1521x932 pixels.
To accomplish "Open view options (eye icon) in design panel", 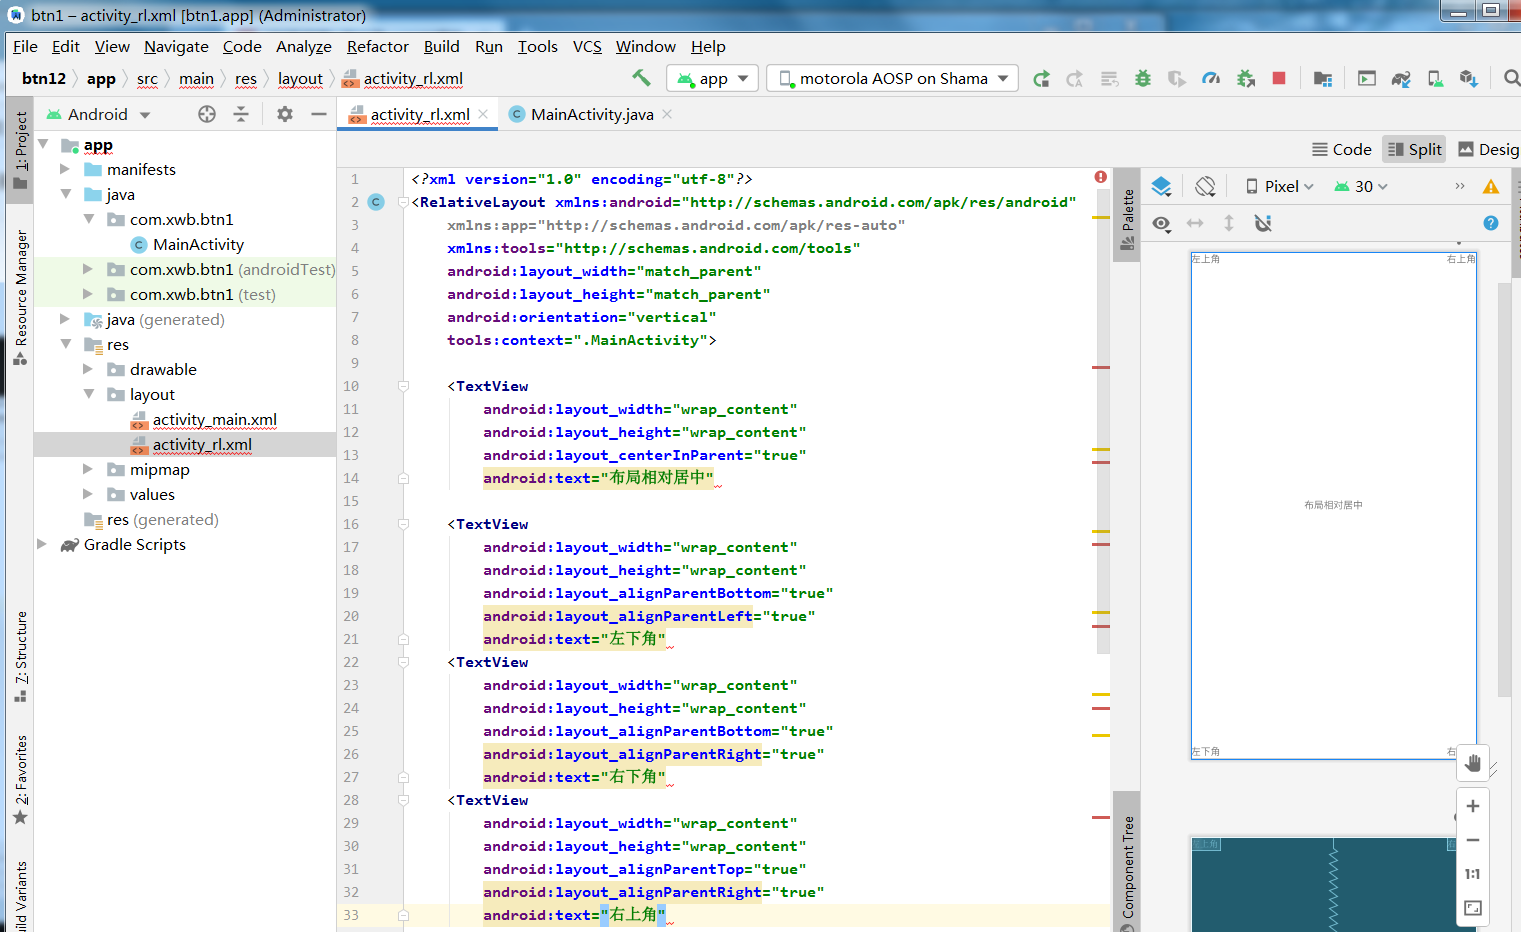I will click(x=1161, y=224).
